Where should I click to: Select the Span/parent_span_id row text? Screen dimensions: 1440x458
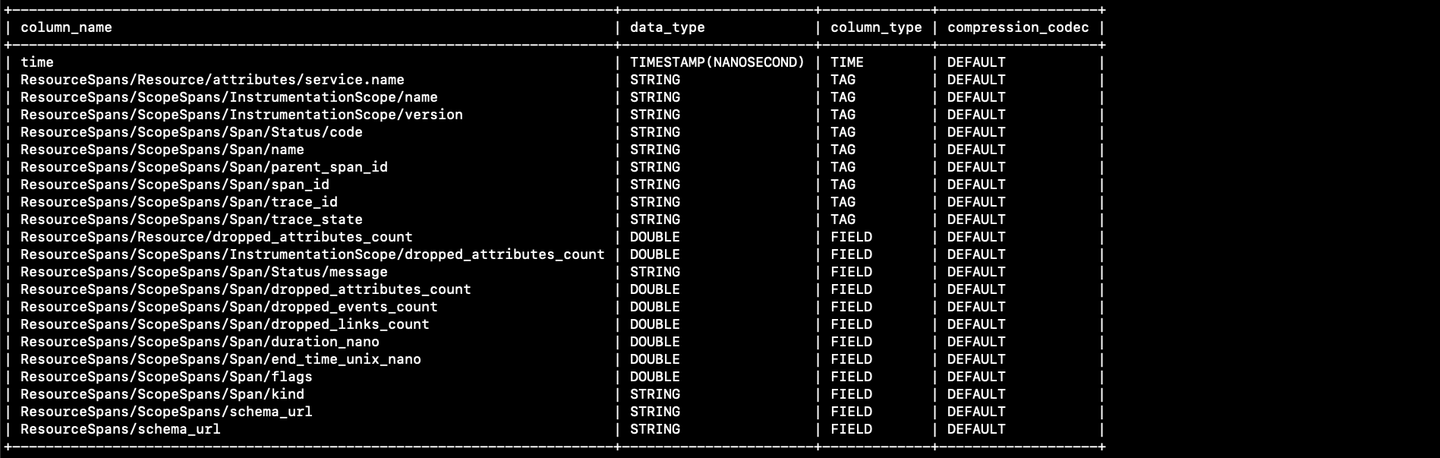pyautogui.click(x=203, y=167)
